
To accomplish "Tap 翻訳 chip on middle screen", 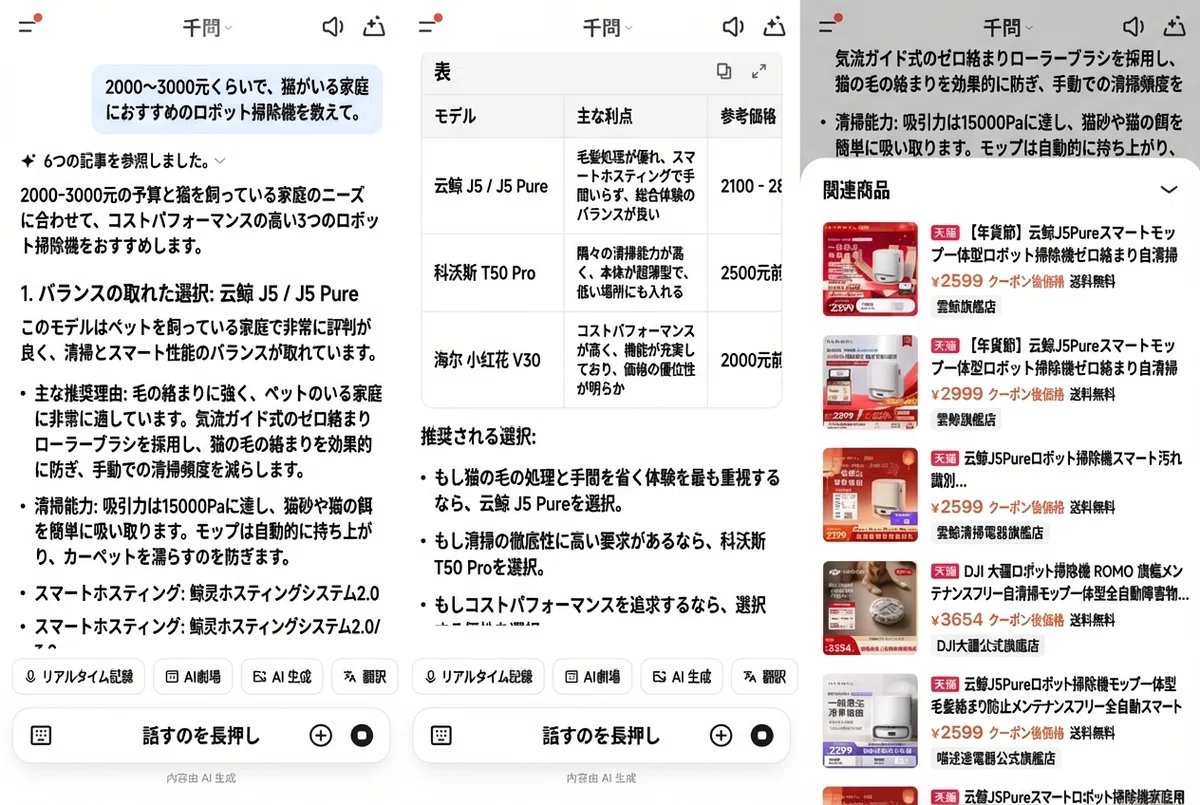I will pos(764,677).
